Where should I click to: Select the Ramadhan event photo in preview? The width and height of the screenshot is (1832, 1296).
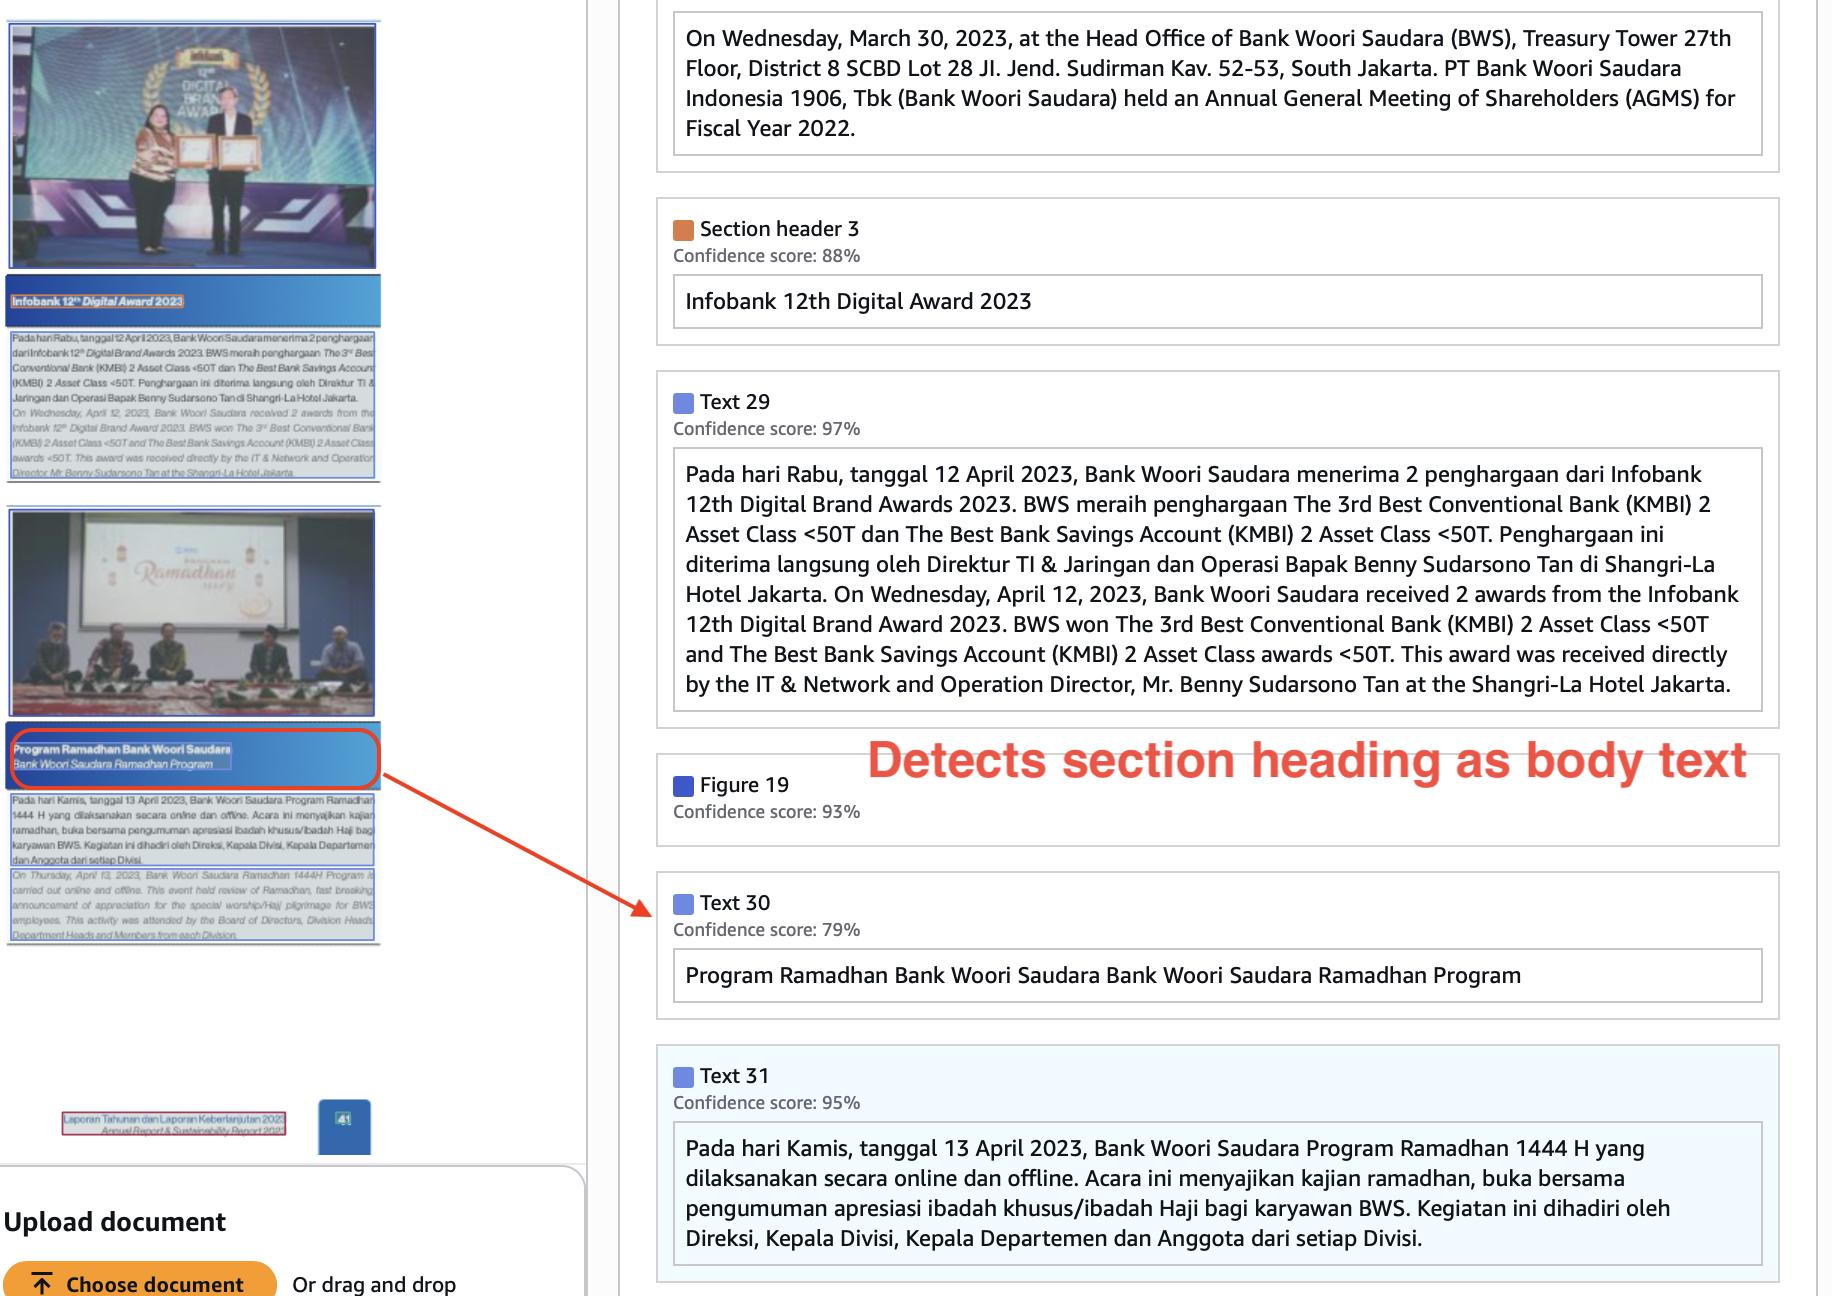coord(193,612)
